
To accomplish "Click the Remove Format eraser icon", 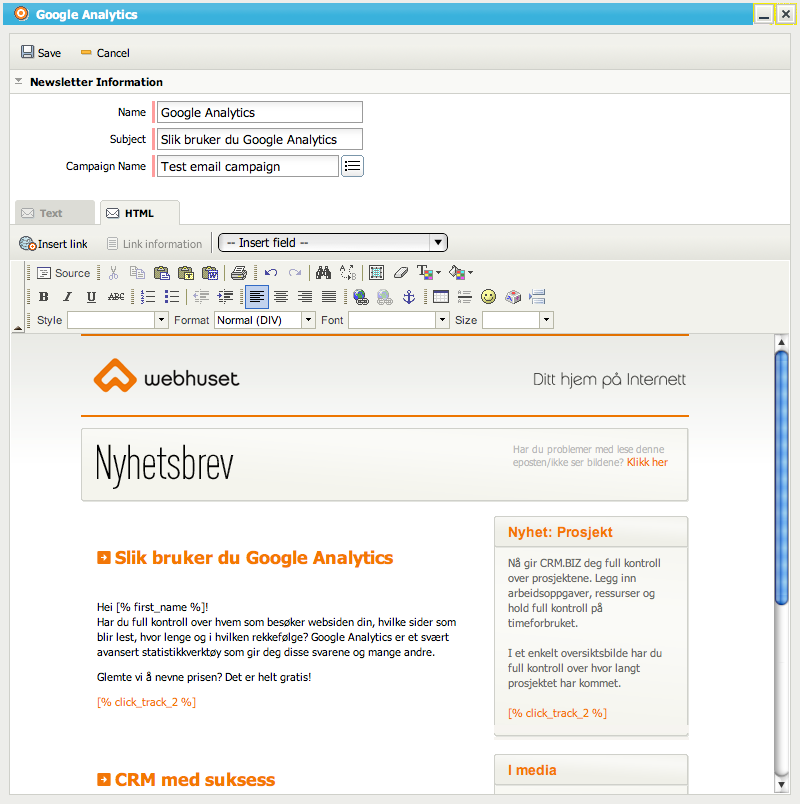I will click(401, 273).
